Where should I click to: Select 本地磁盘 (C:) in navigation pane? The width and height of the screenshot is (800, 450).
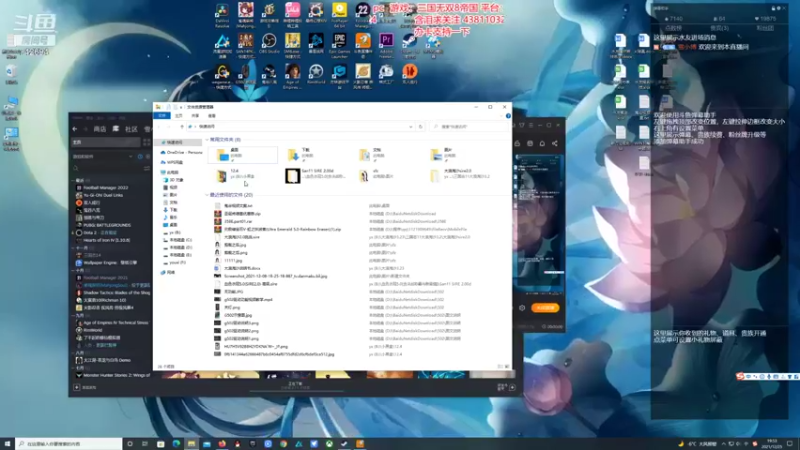178,240
